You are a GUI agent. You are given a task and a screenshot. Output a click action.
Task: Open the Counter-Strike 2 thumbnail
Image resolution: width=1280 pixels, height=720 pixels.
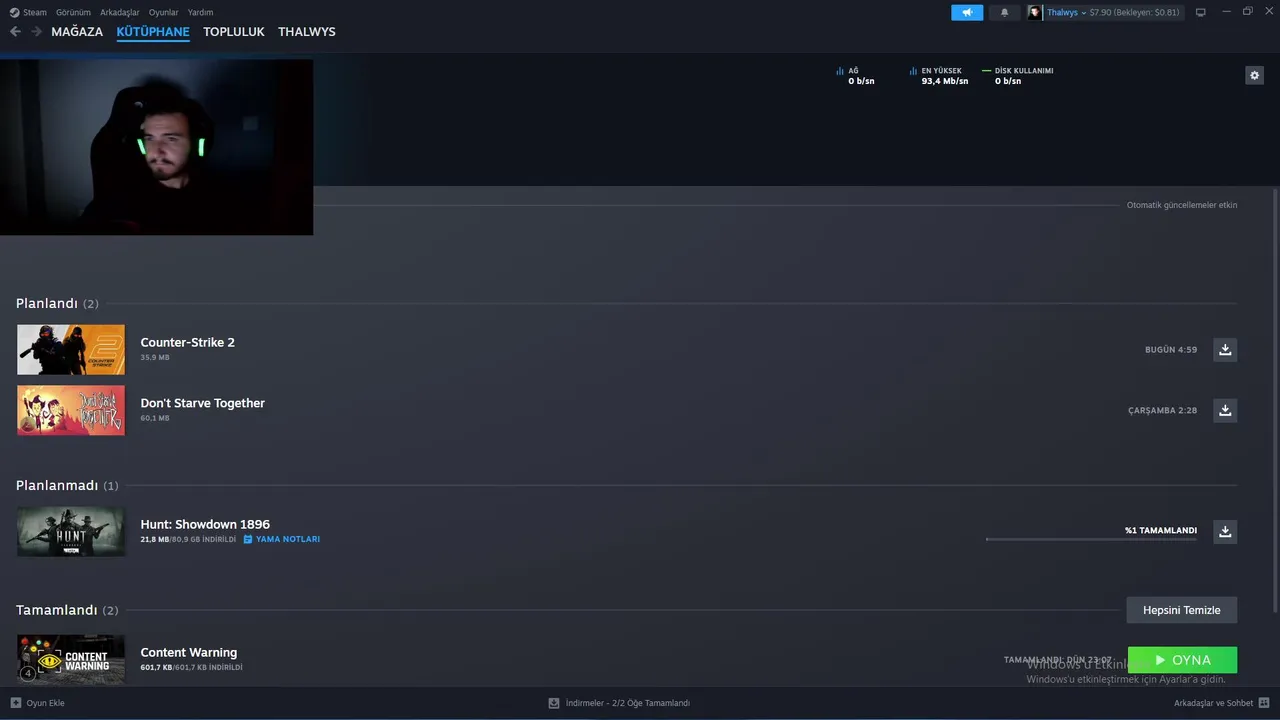(71, 349)
